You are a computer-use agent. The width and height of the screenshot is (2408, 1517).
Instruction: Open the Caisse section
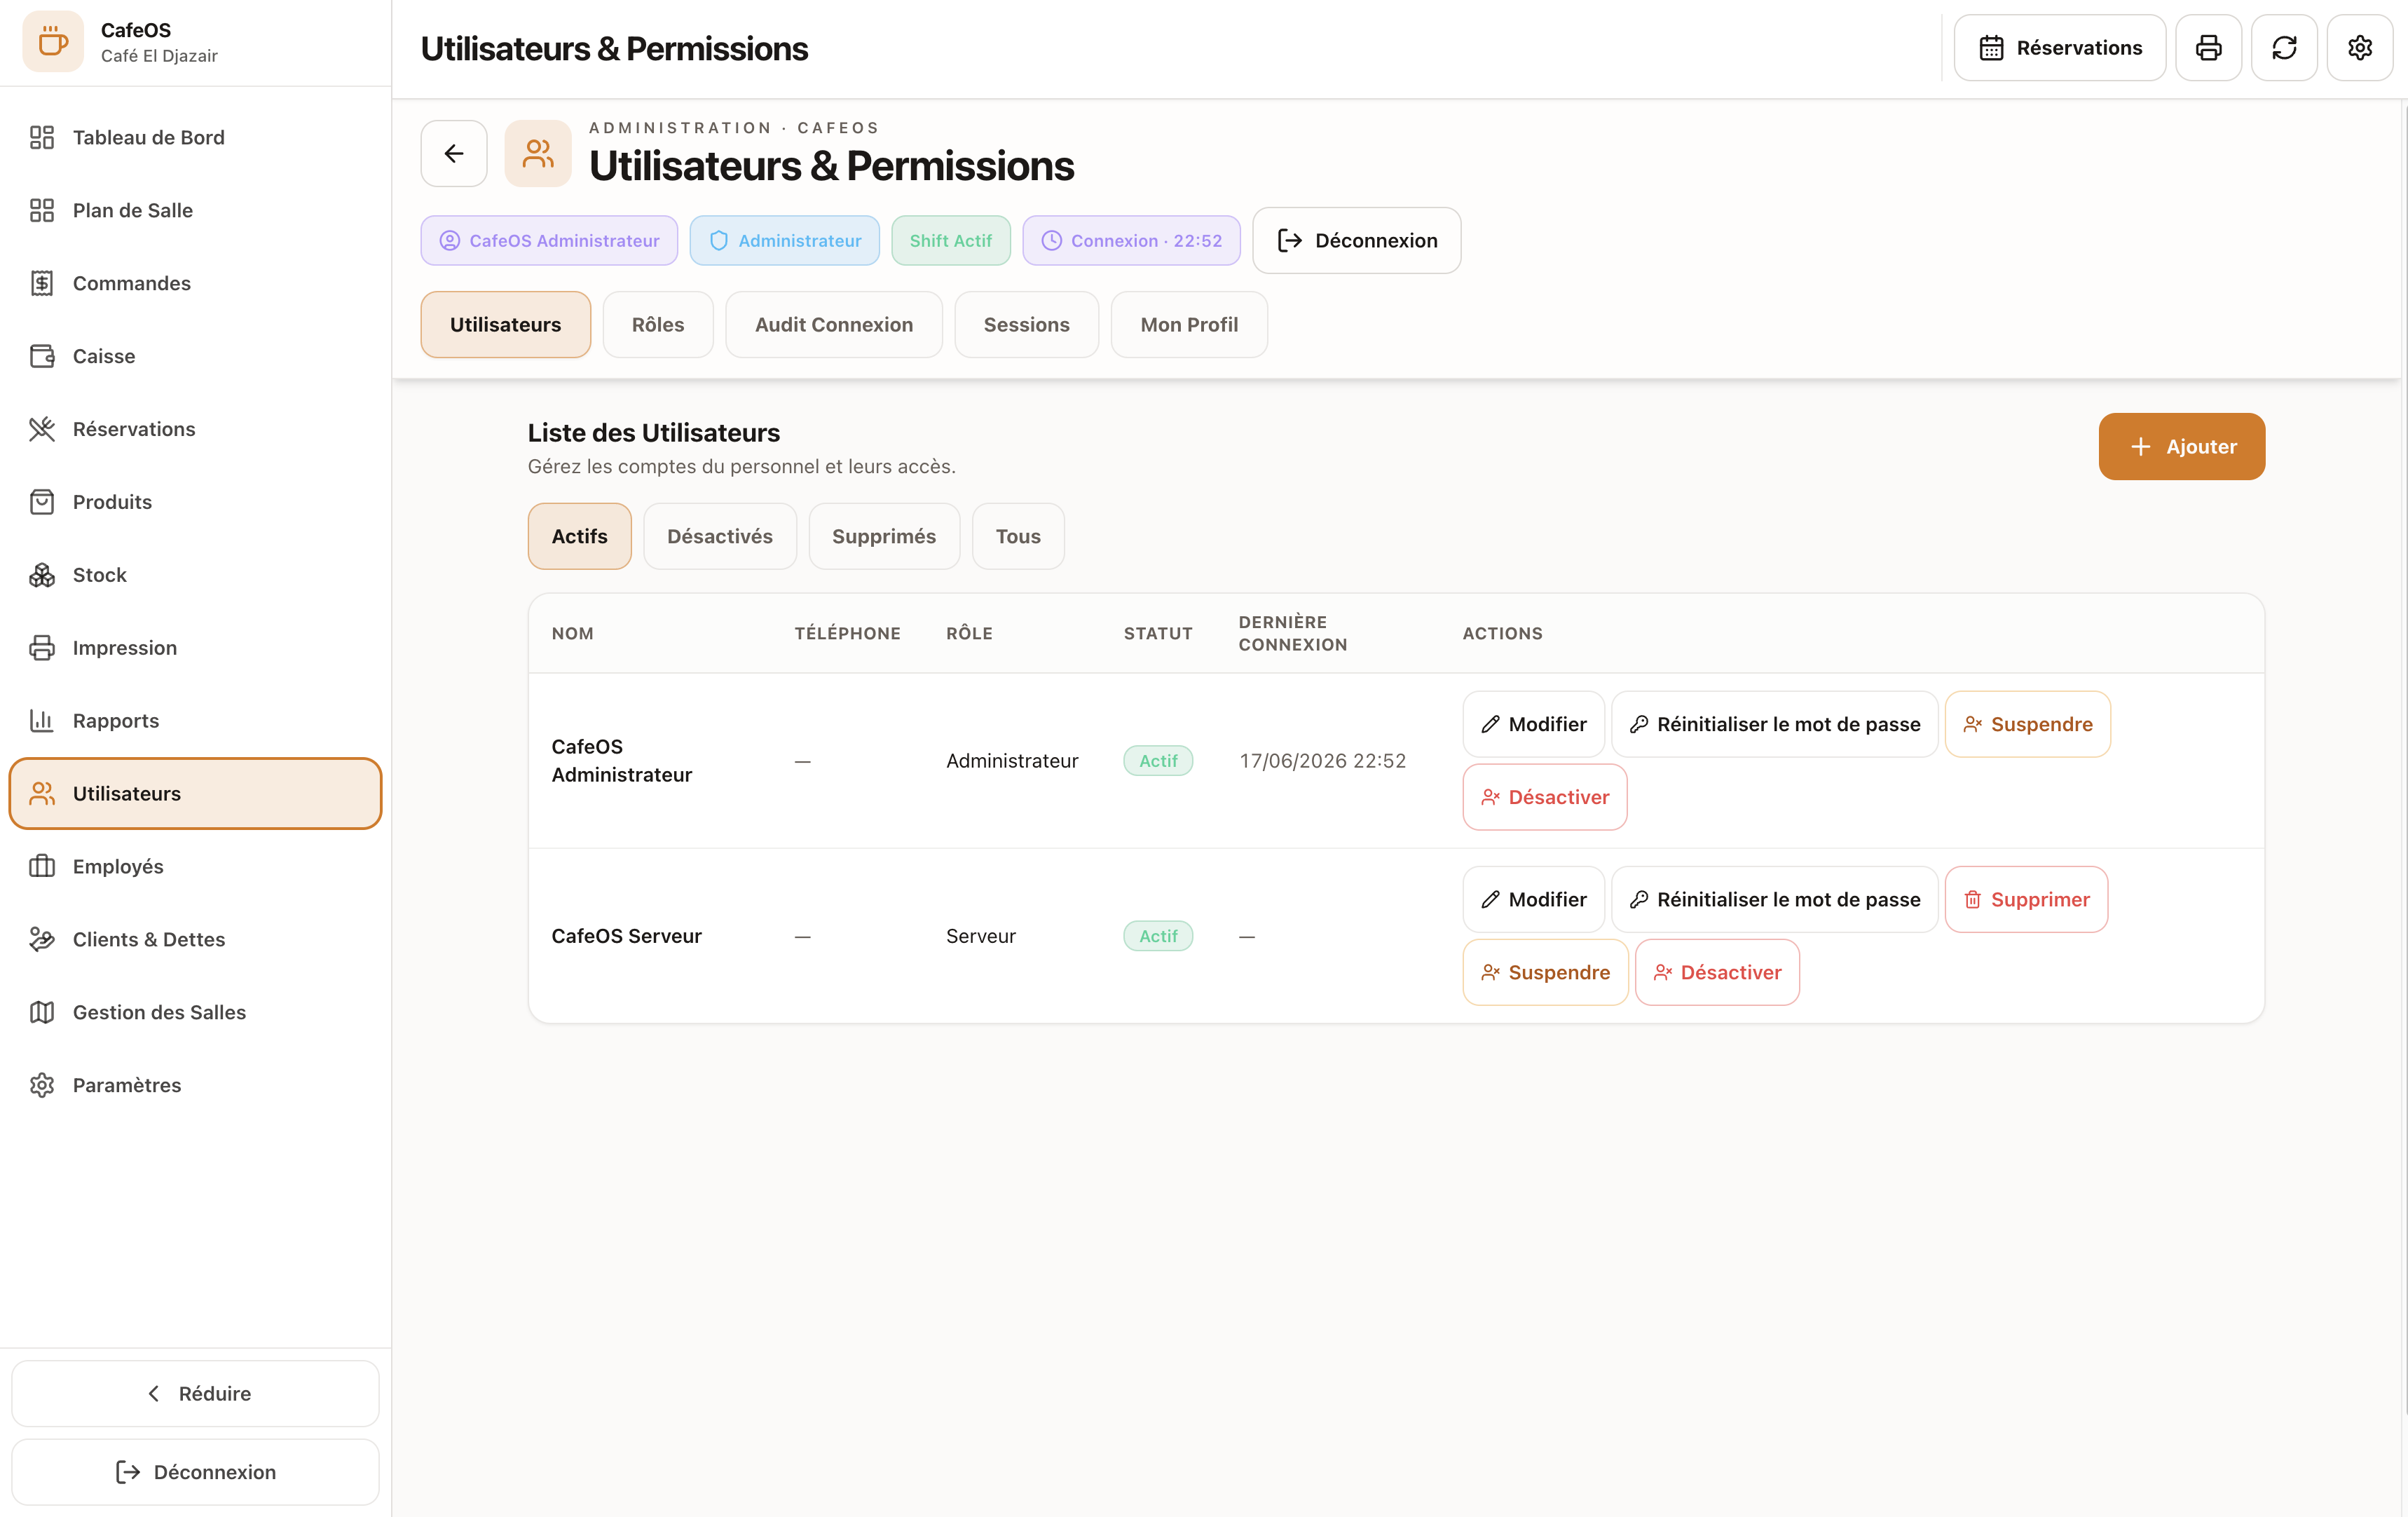pyautogui.click(x=196, y=356)
